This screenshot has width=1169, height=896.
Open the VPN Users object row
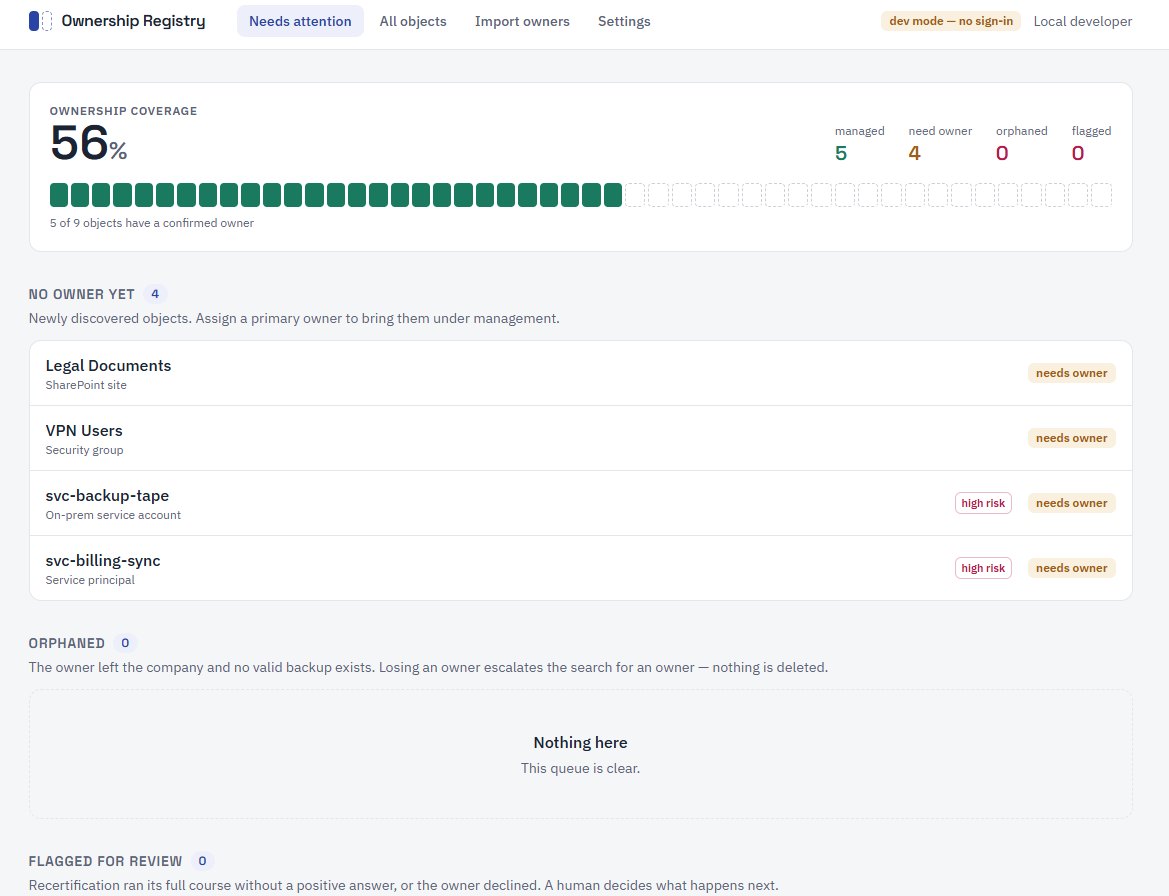(581, 438)
